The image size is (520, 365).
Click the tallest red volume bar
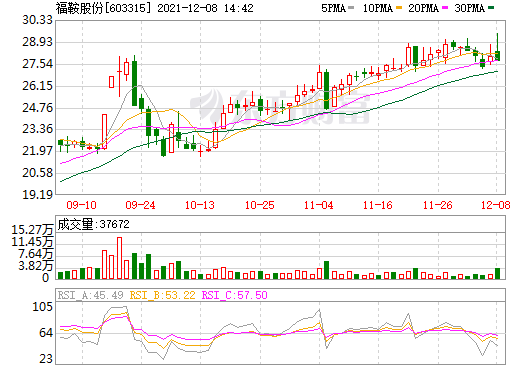click(x=119, y=258)
